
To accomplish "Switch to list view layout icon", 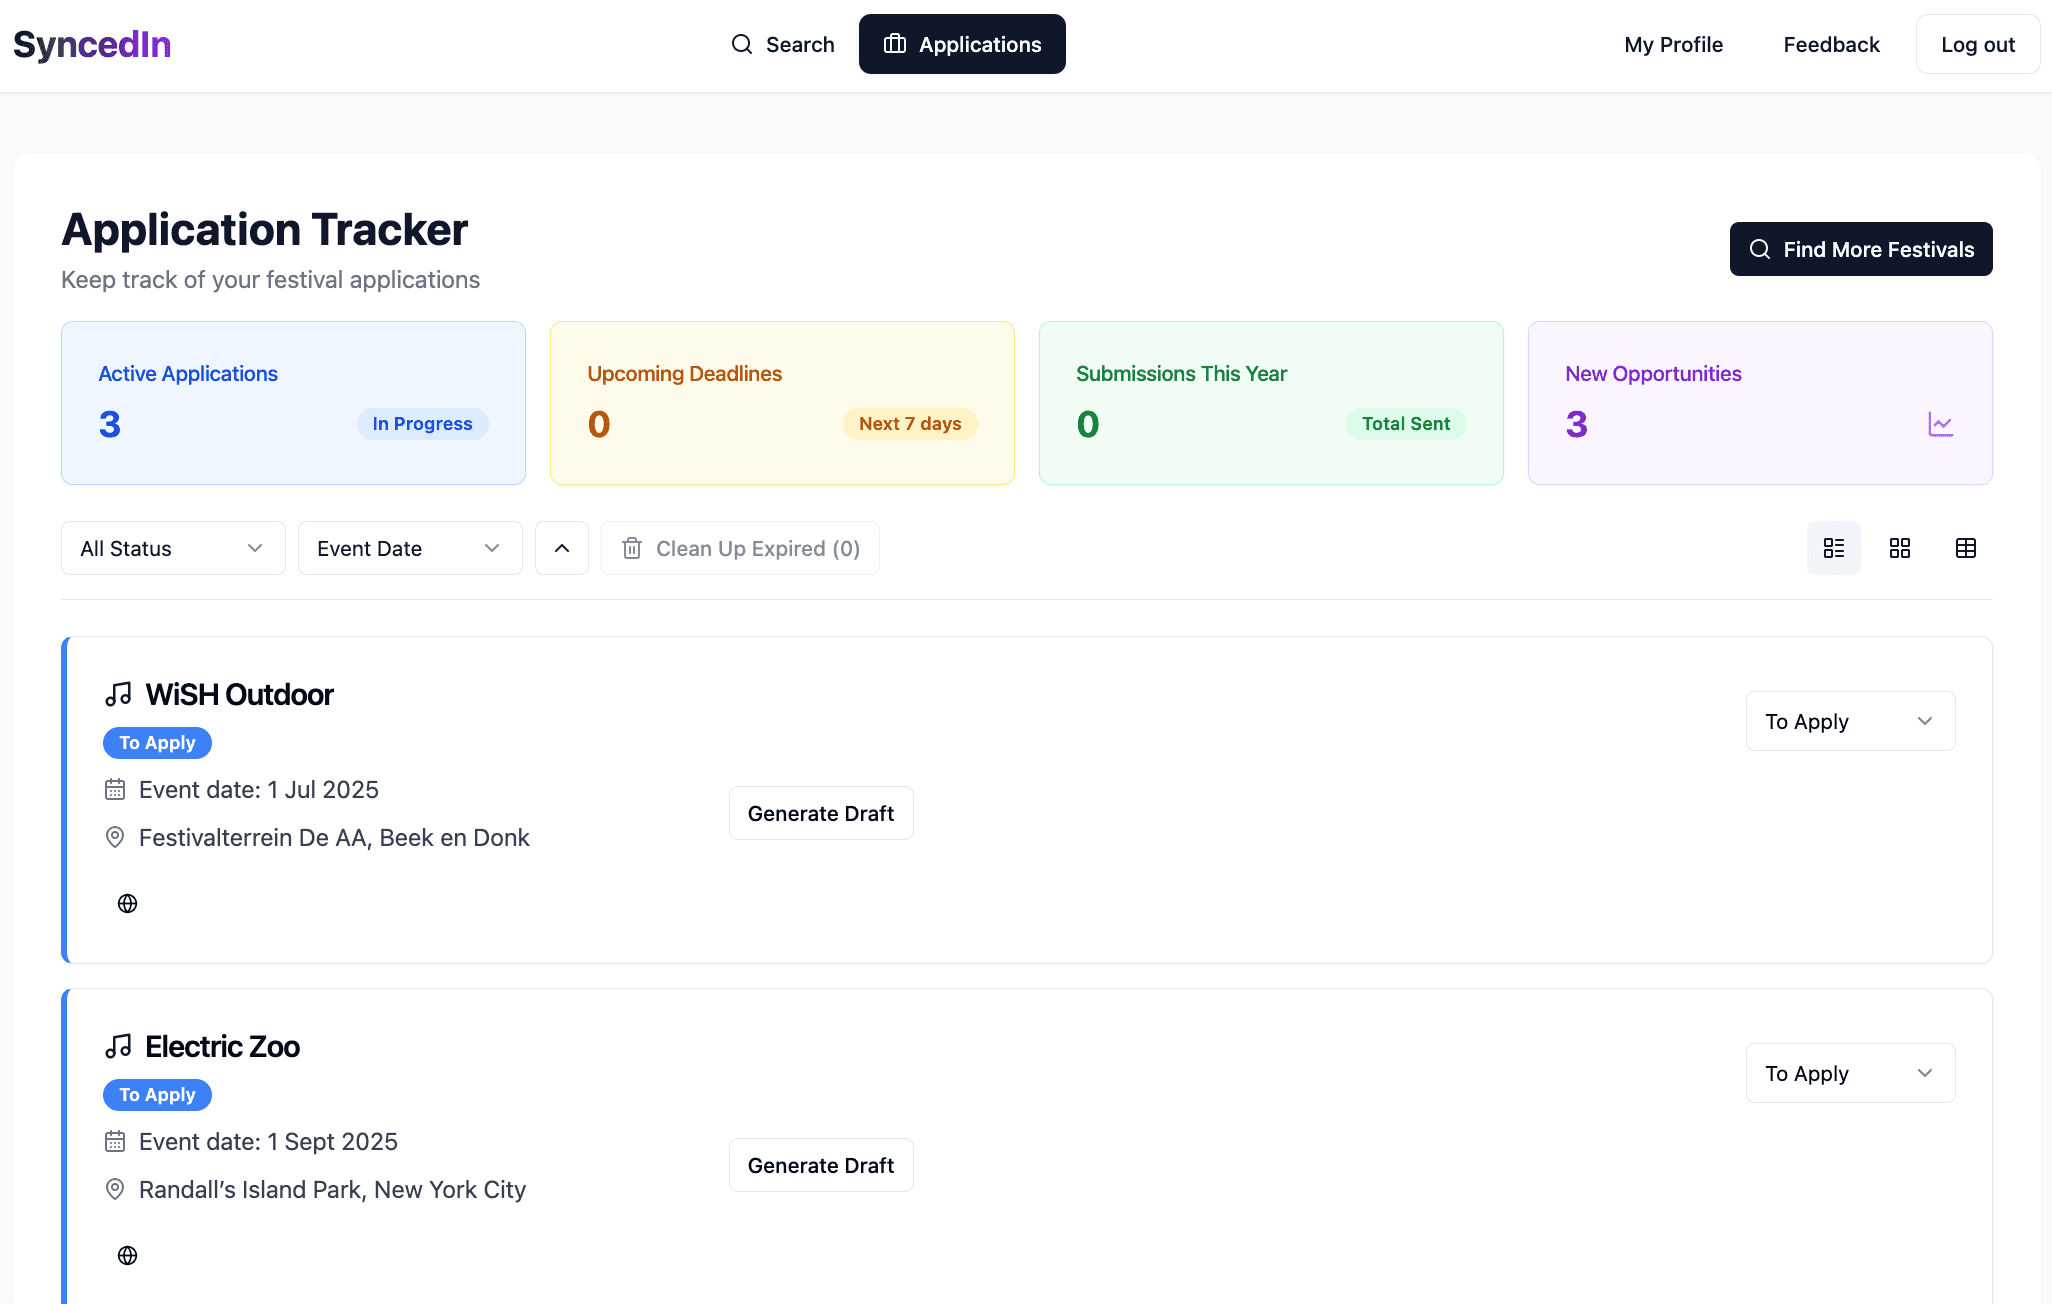I will coord(1833,548).
